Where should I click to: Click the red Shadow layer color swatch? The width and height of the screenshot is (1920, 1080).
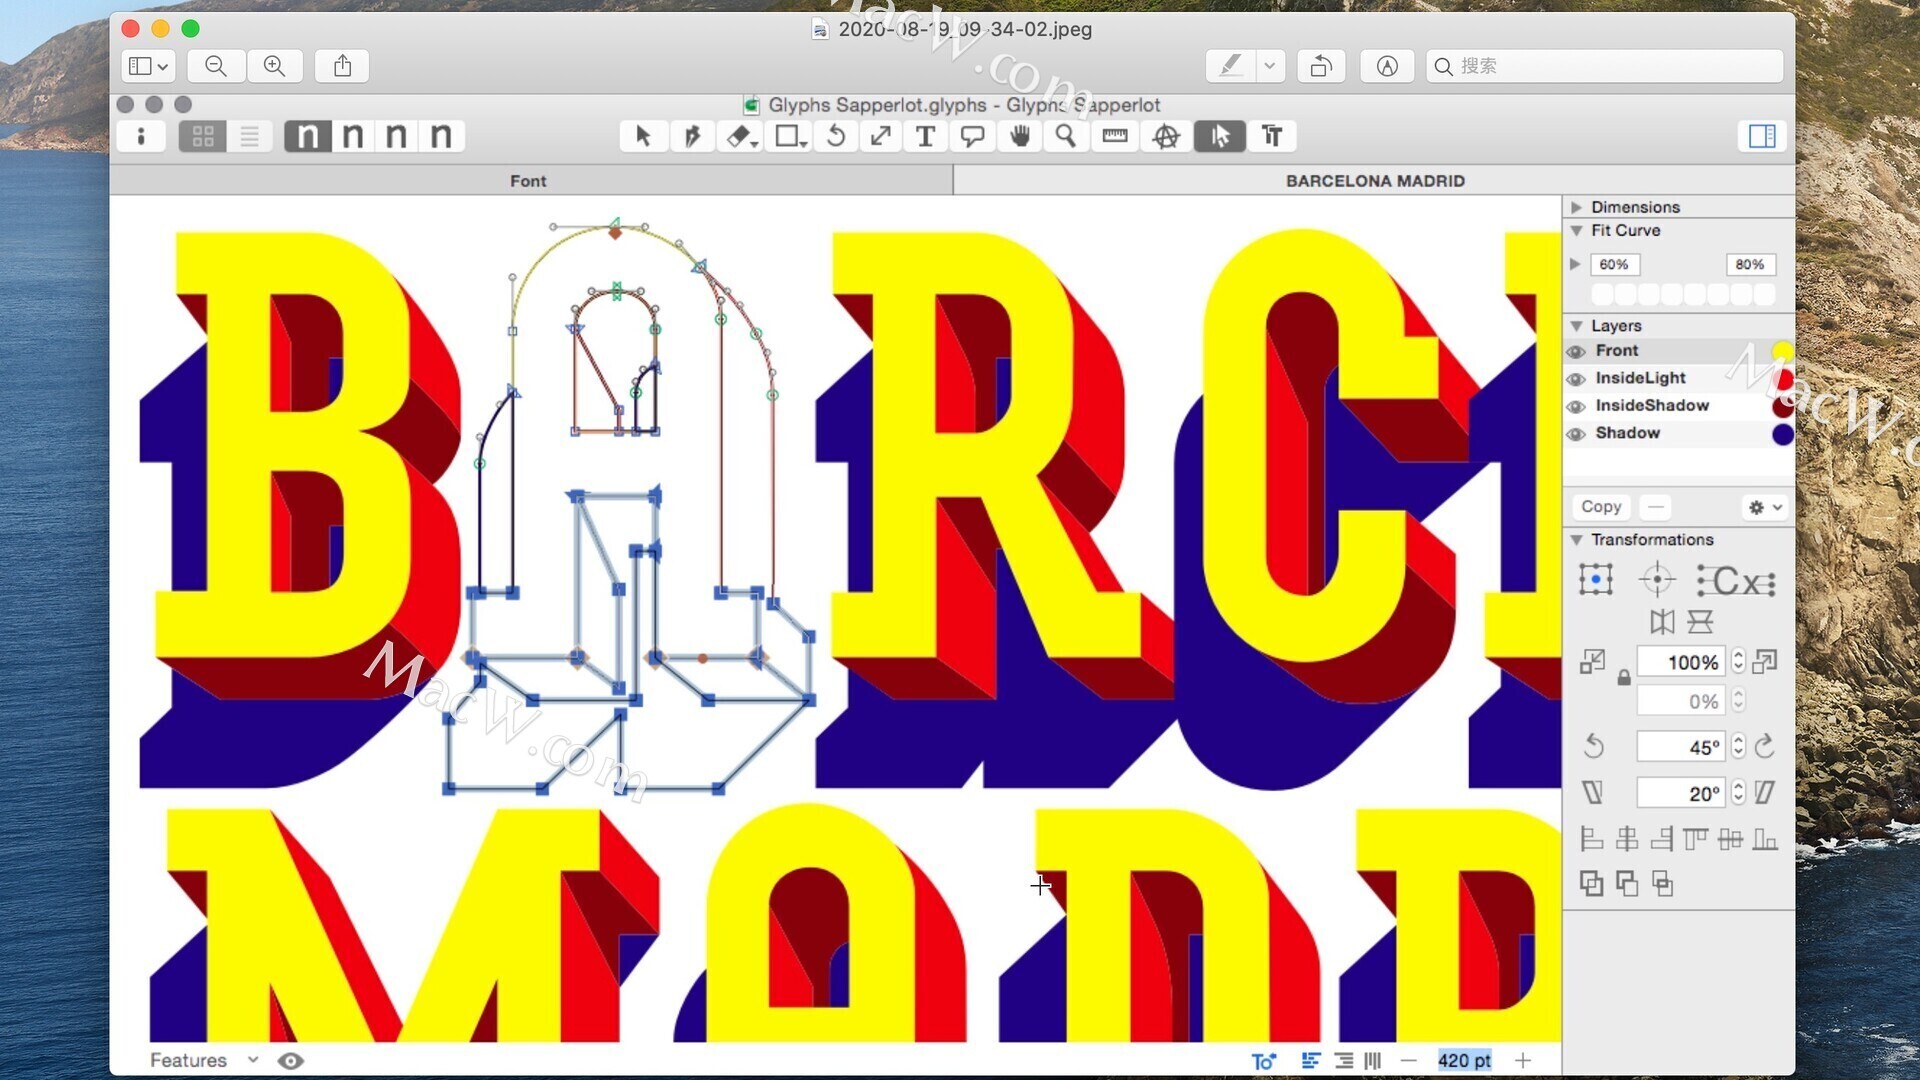[x=1782, y=433]
